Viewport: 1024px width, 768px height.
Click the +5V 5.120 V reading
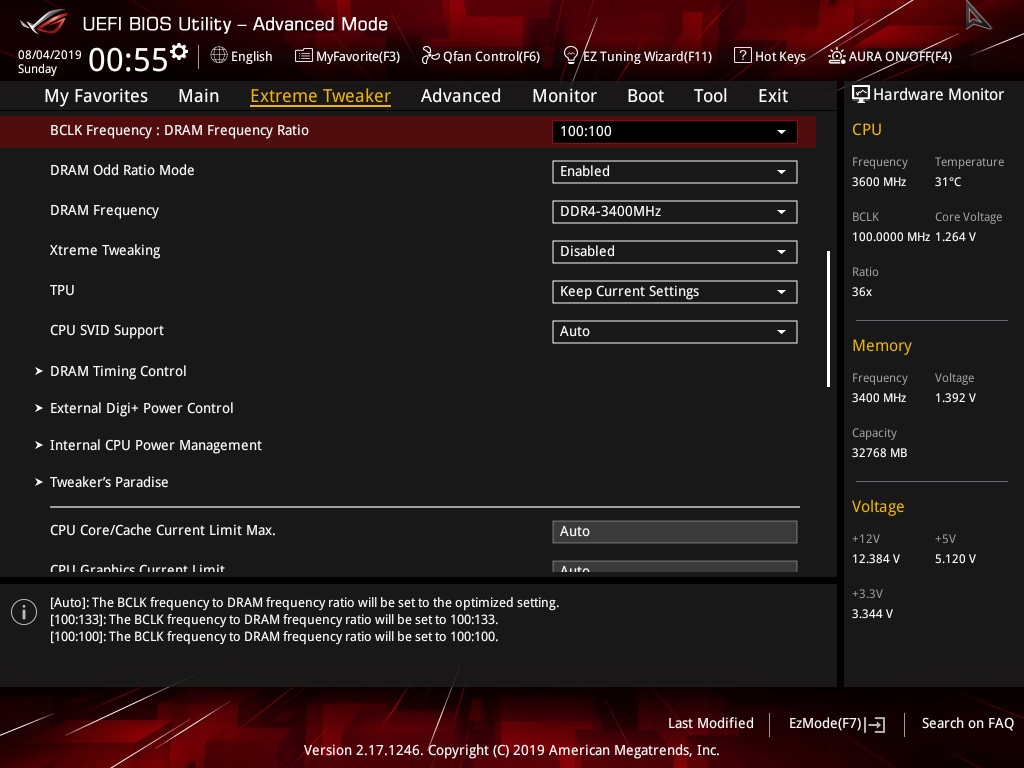tap(955, 559)
